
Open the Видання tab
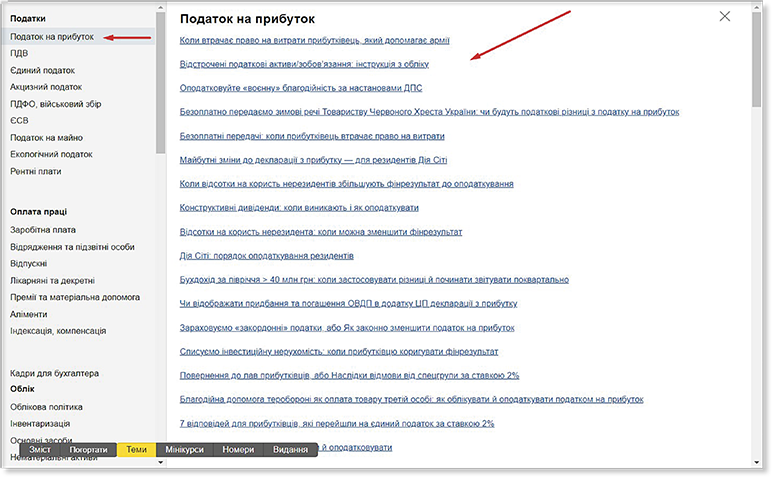tap(290, 450)
